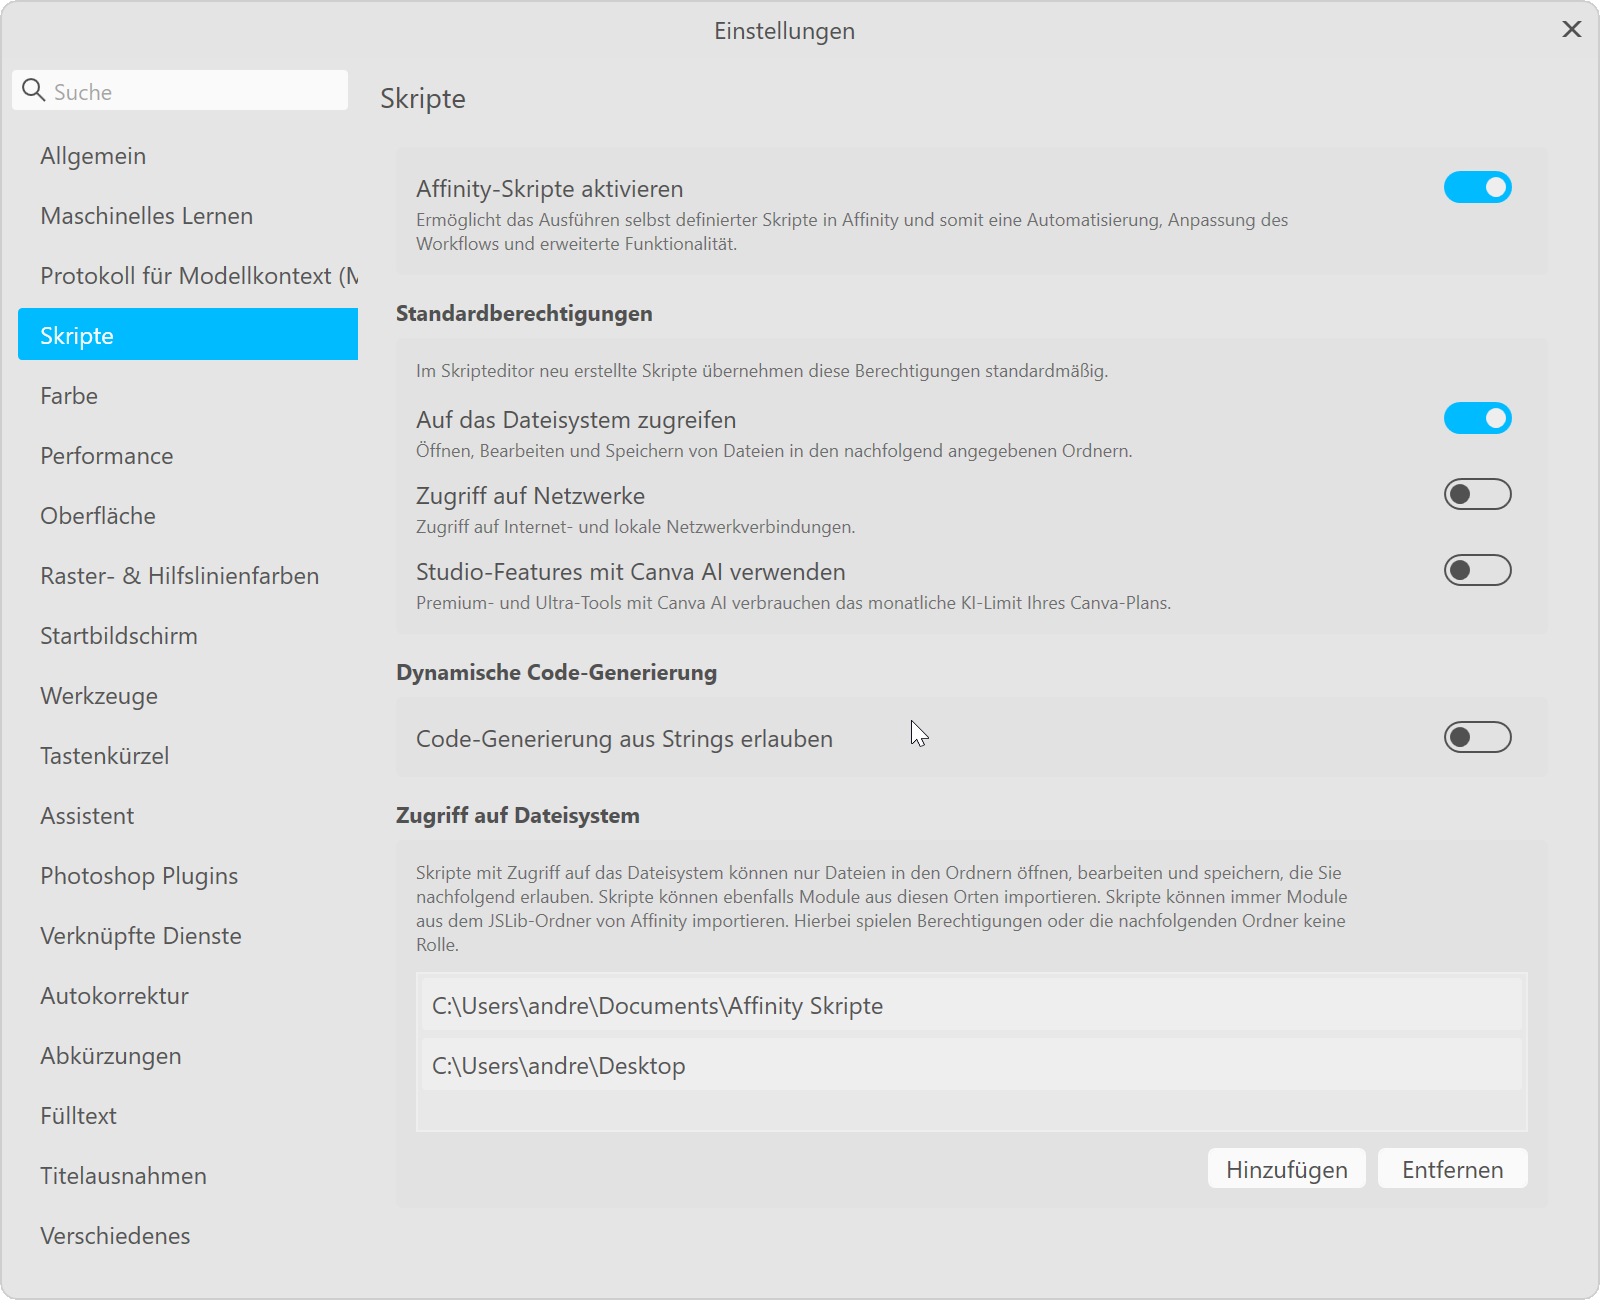The width and height of the screenshot is (1600, 1300).
Task: Select Startbildschirm in the sidebar
Action: 188,636
